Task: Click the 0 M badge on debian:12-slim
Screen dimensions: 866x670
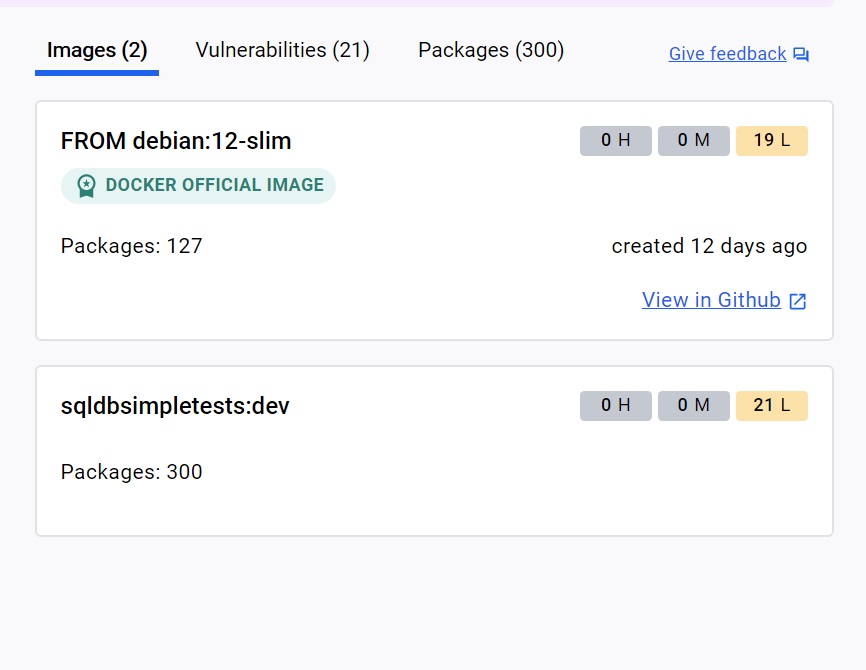Action: 694,140
